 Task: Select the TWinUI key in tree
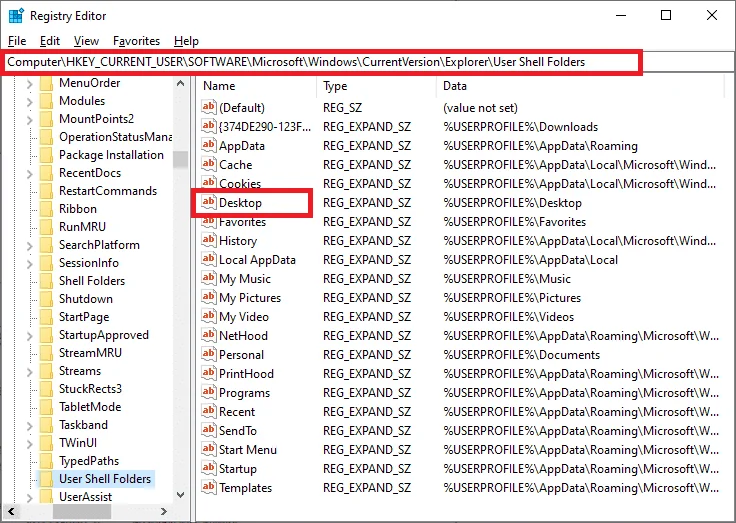(78, 443)
